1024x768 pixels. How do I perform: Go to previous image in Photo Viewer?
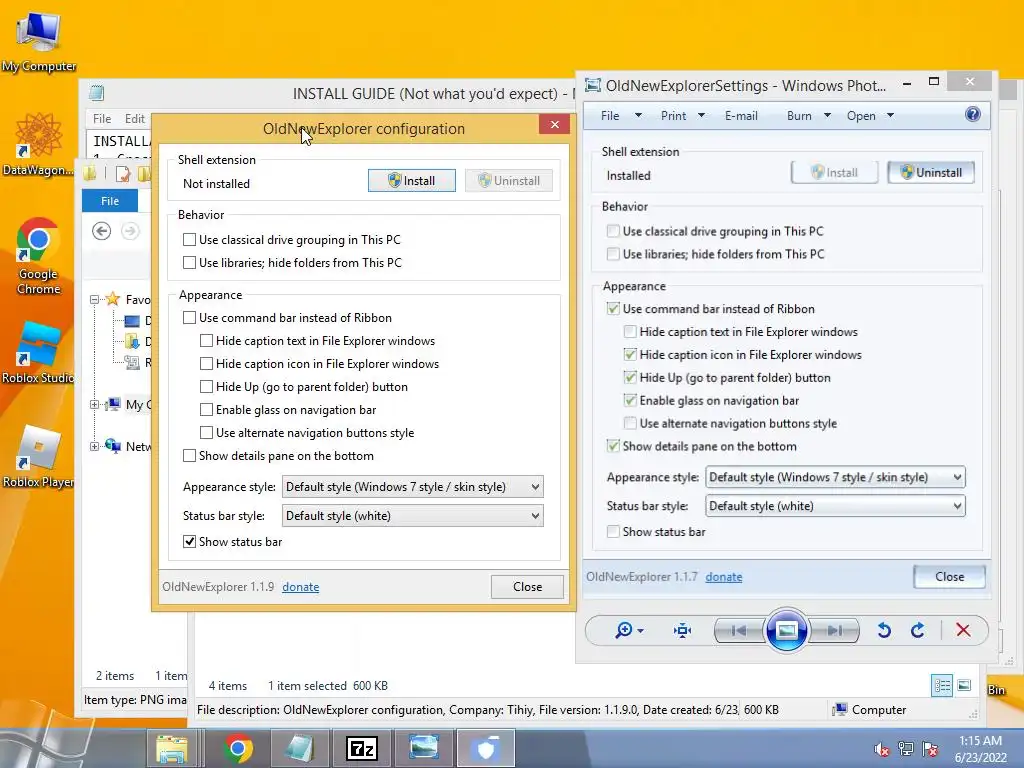739,630
